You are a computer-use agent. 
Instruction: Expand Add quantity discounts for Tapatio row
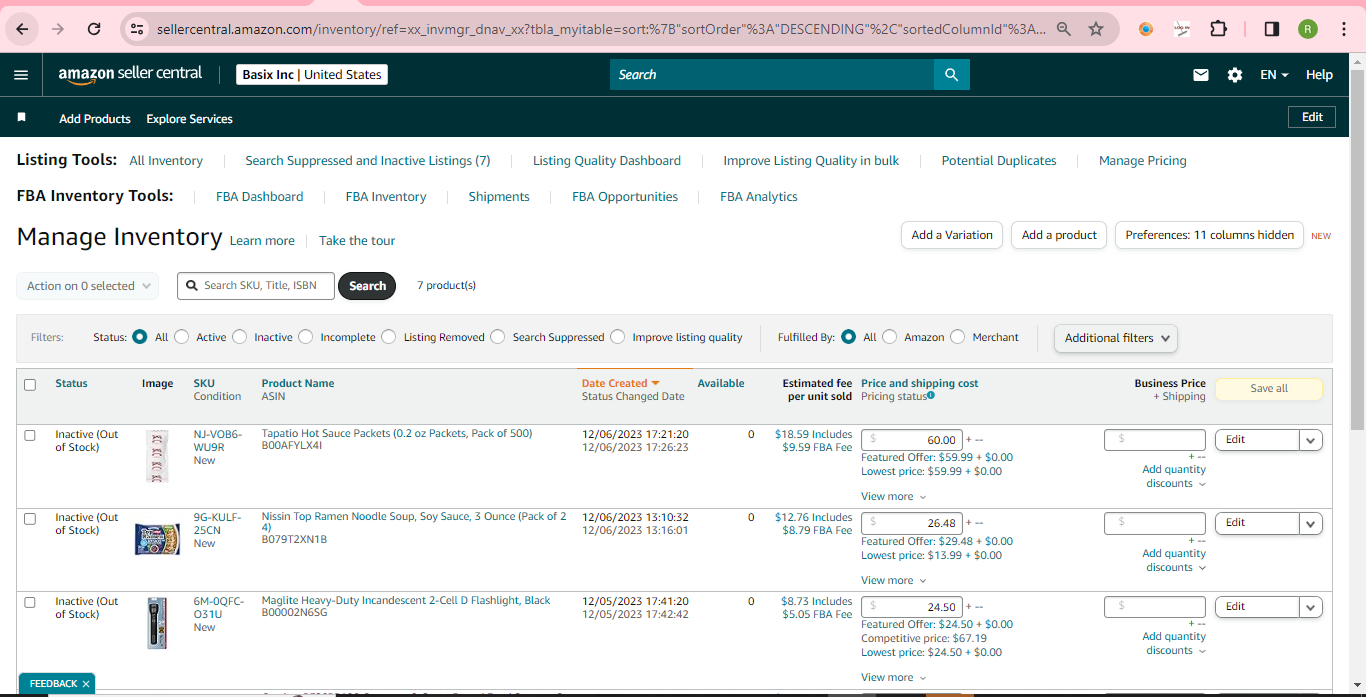coord(1174,476)
